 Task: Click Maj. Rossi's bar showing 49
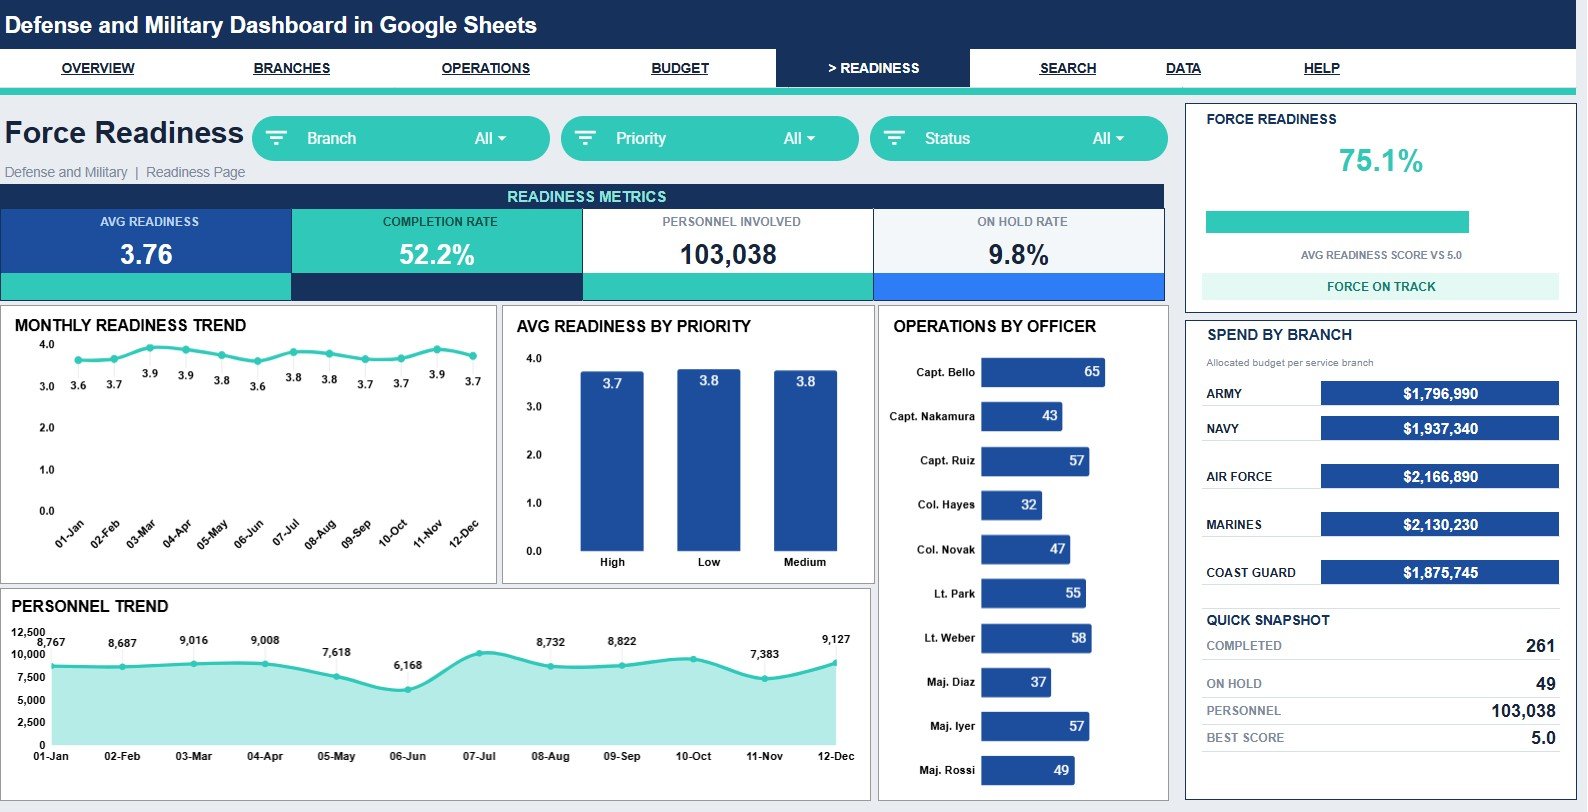coord(1028,770)
